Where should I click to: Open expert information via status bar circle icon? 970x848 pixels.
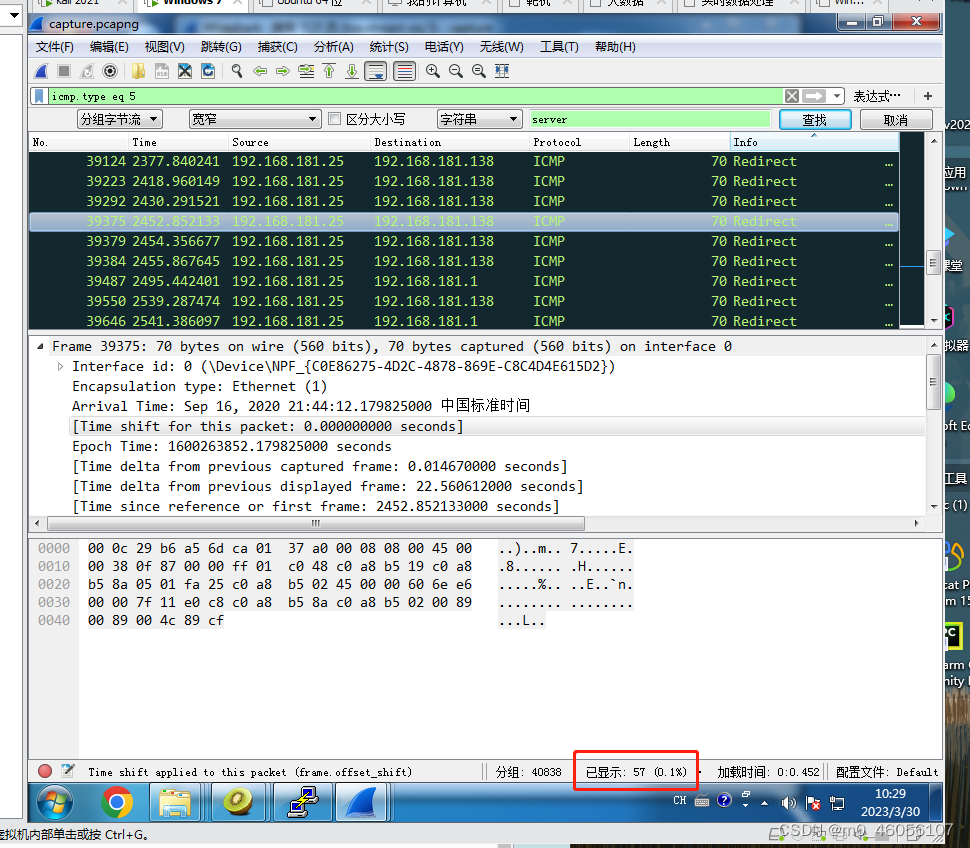45,771
